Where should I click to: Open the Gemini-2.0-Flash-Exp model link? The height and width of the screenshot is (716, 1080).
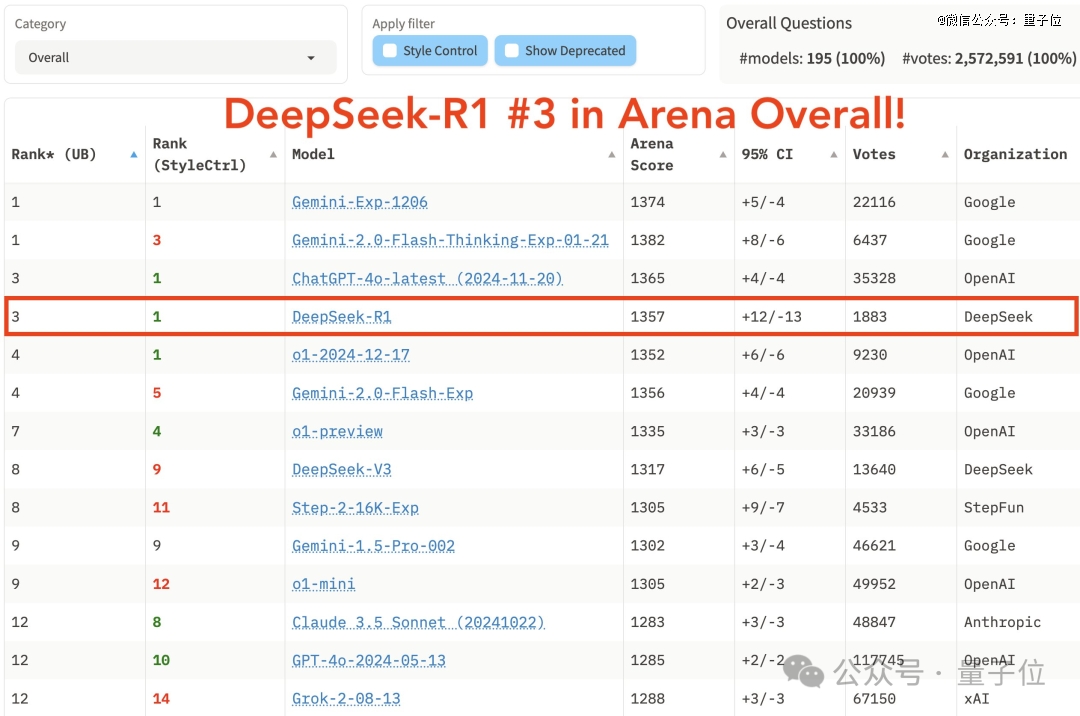tap(382, 393)
